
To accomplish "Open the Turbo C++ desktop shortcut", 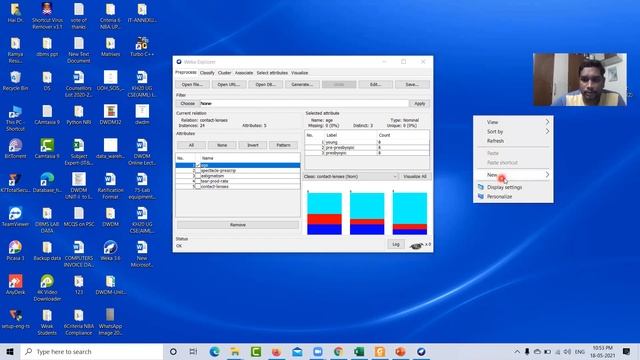I will (x=142, y=47).
